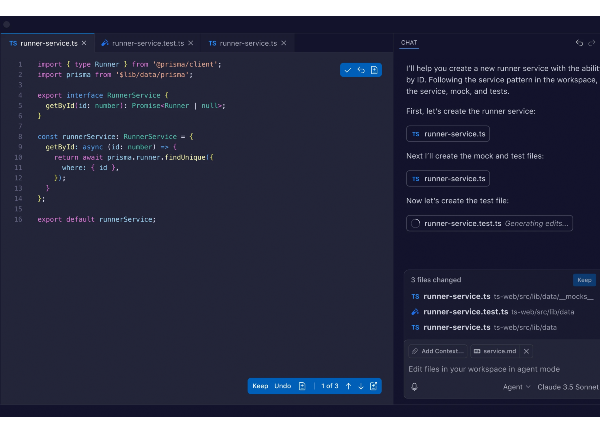Remove the service.md context with the X

pos(526,351)
